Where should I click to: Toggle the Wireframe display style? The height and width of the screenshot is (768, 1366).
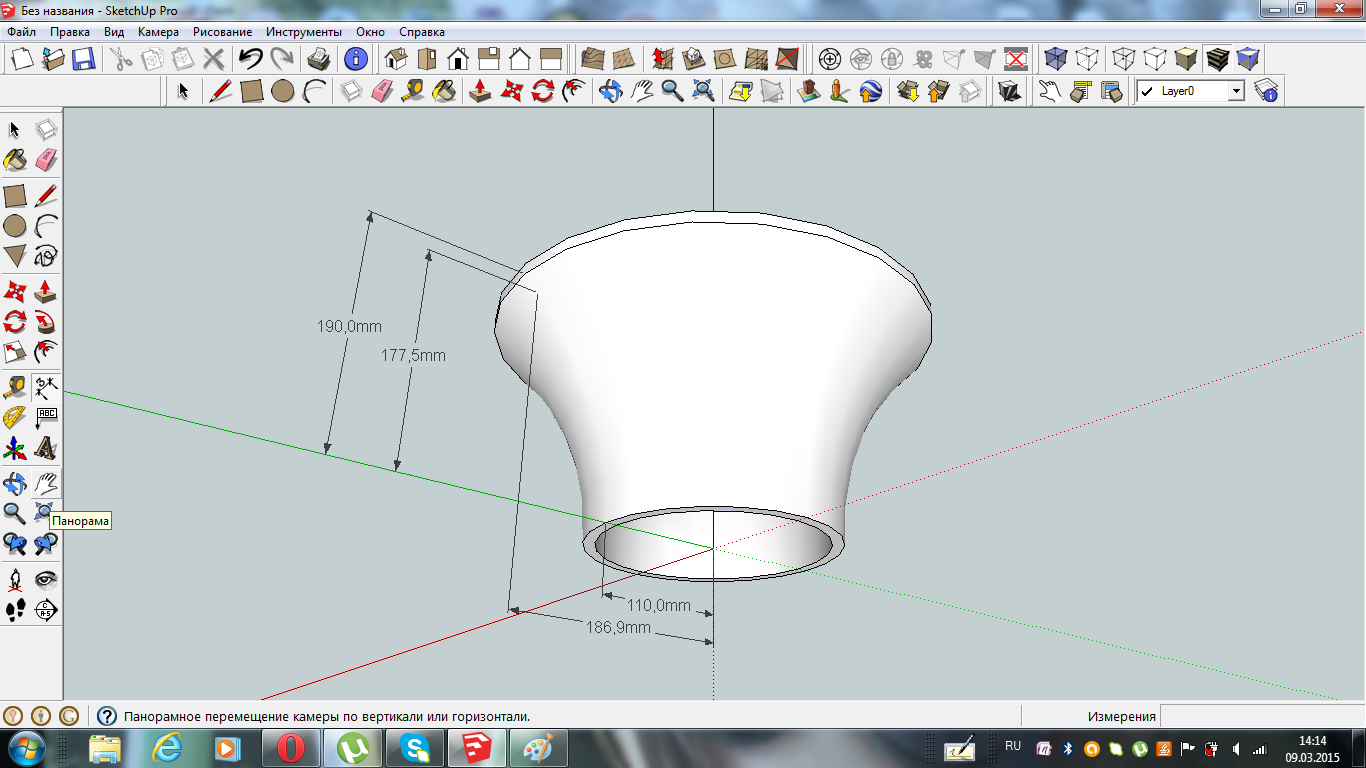click(1124, 59)
